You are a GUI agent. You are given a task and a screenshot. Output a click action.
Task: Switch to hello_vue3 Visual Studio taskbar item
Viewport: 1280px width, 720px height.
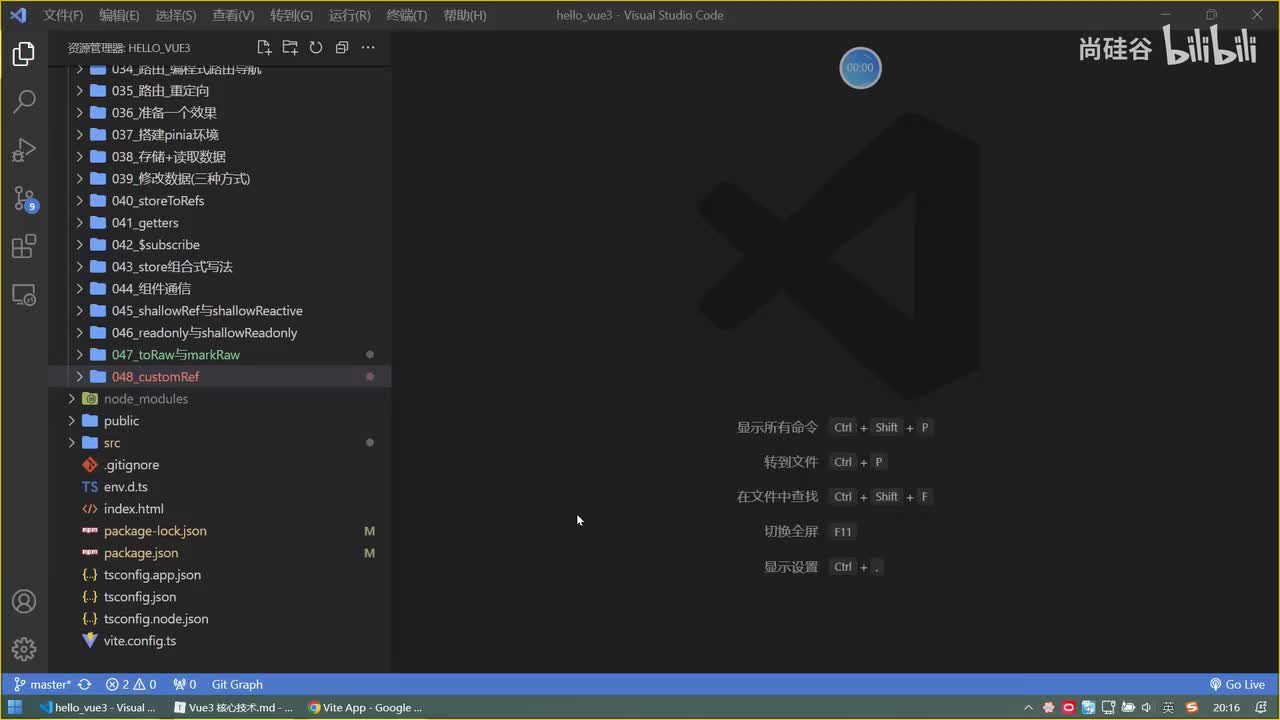[98, 707]
